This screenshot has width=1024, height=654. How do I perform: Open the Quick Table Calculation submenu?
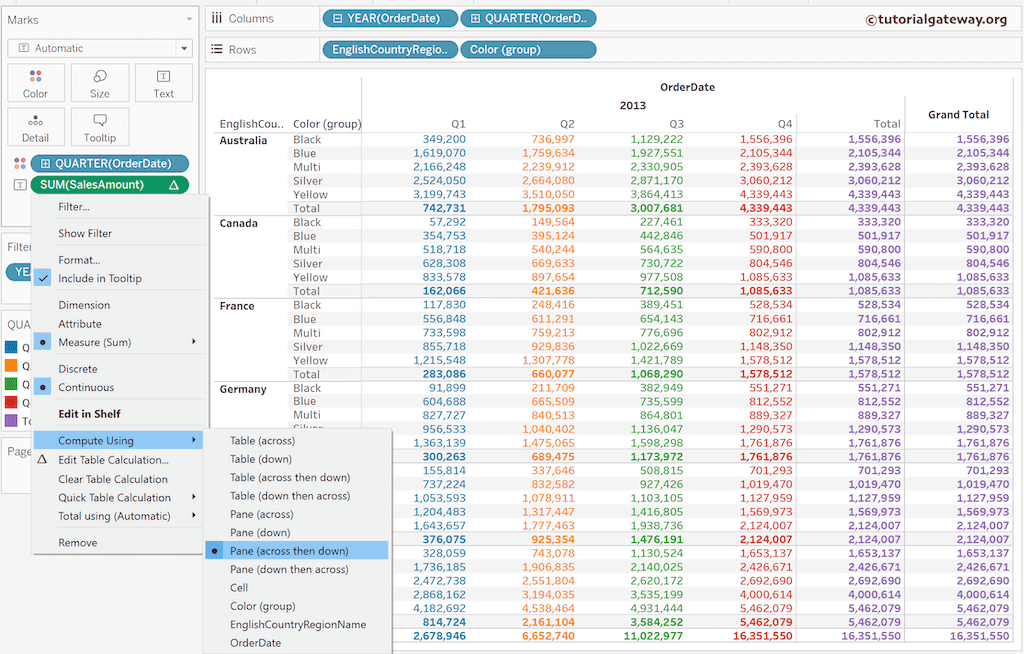pyautogui.click(x=109, y=497)
